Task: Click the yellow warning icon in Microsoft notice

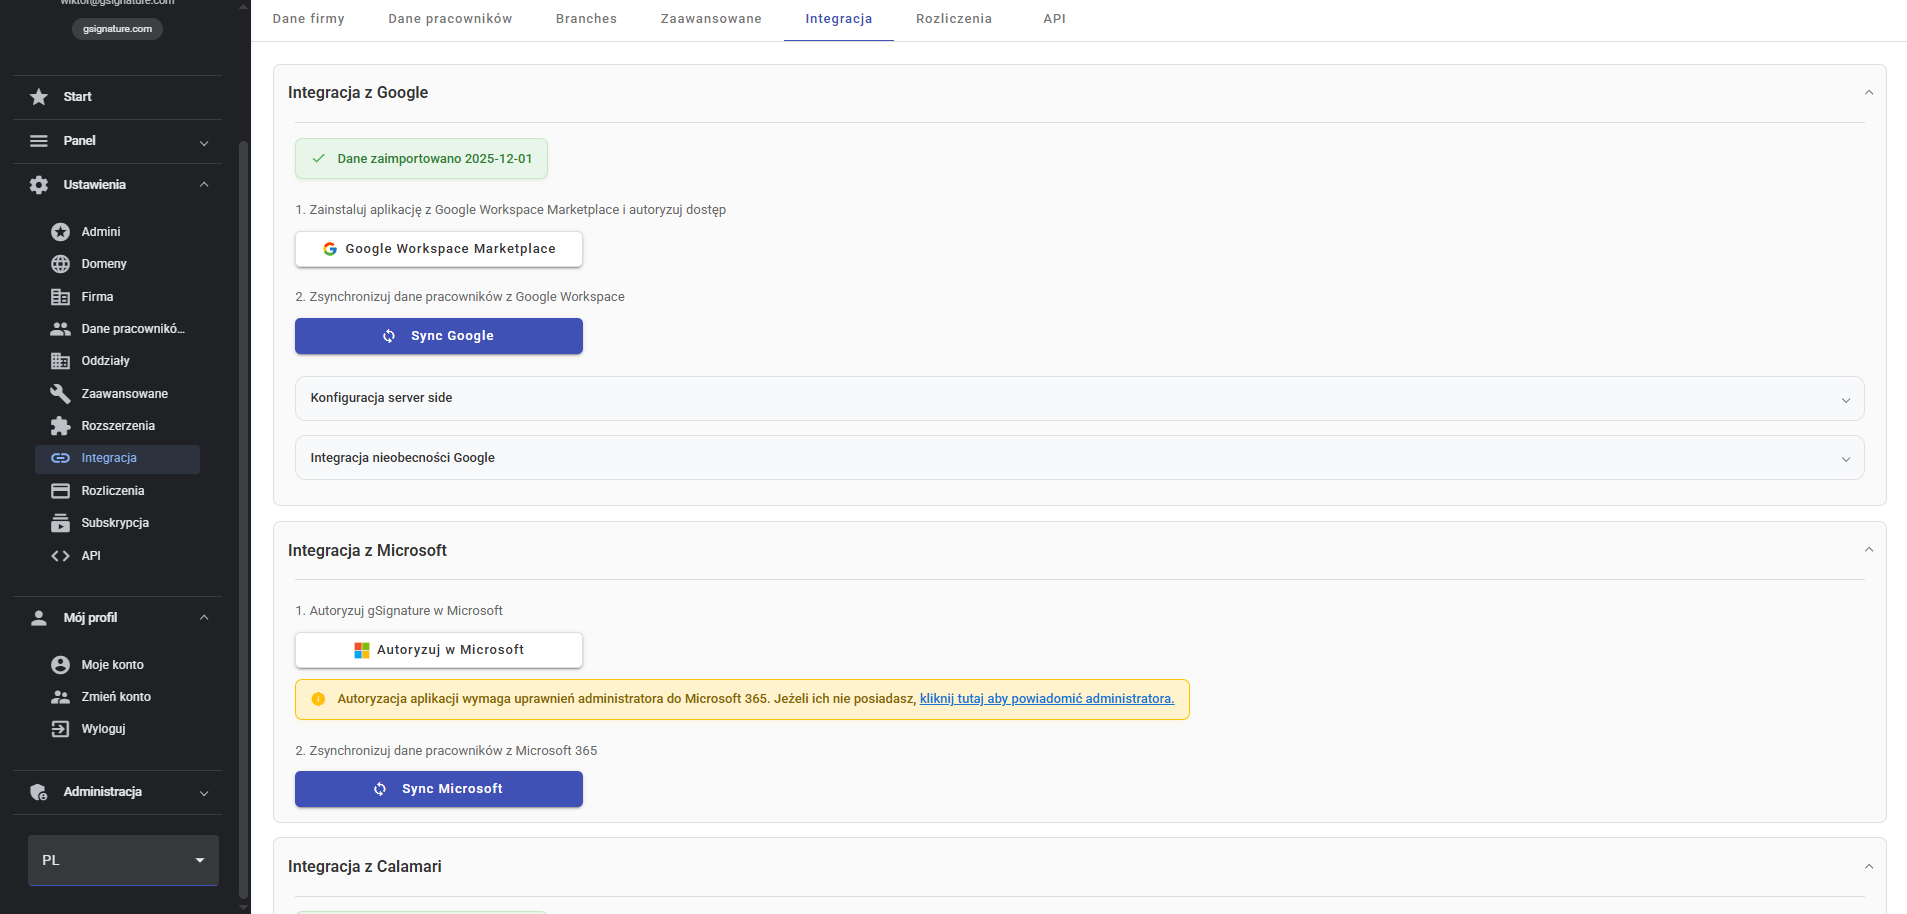Action: pyautogui.click(x=318, y=699)
